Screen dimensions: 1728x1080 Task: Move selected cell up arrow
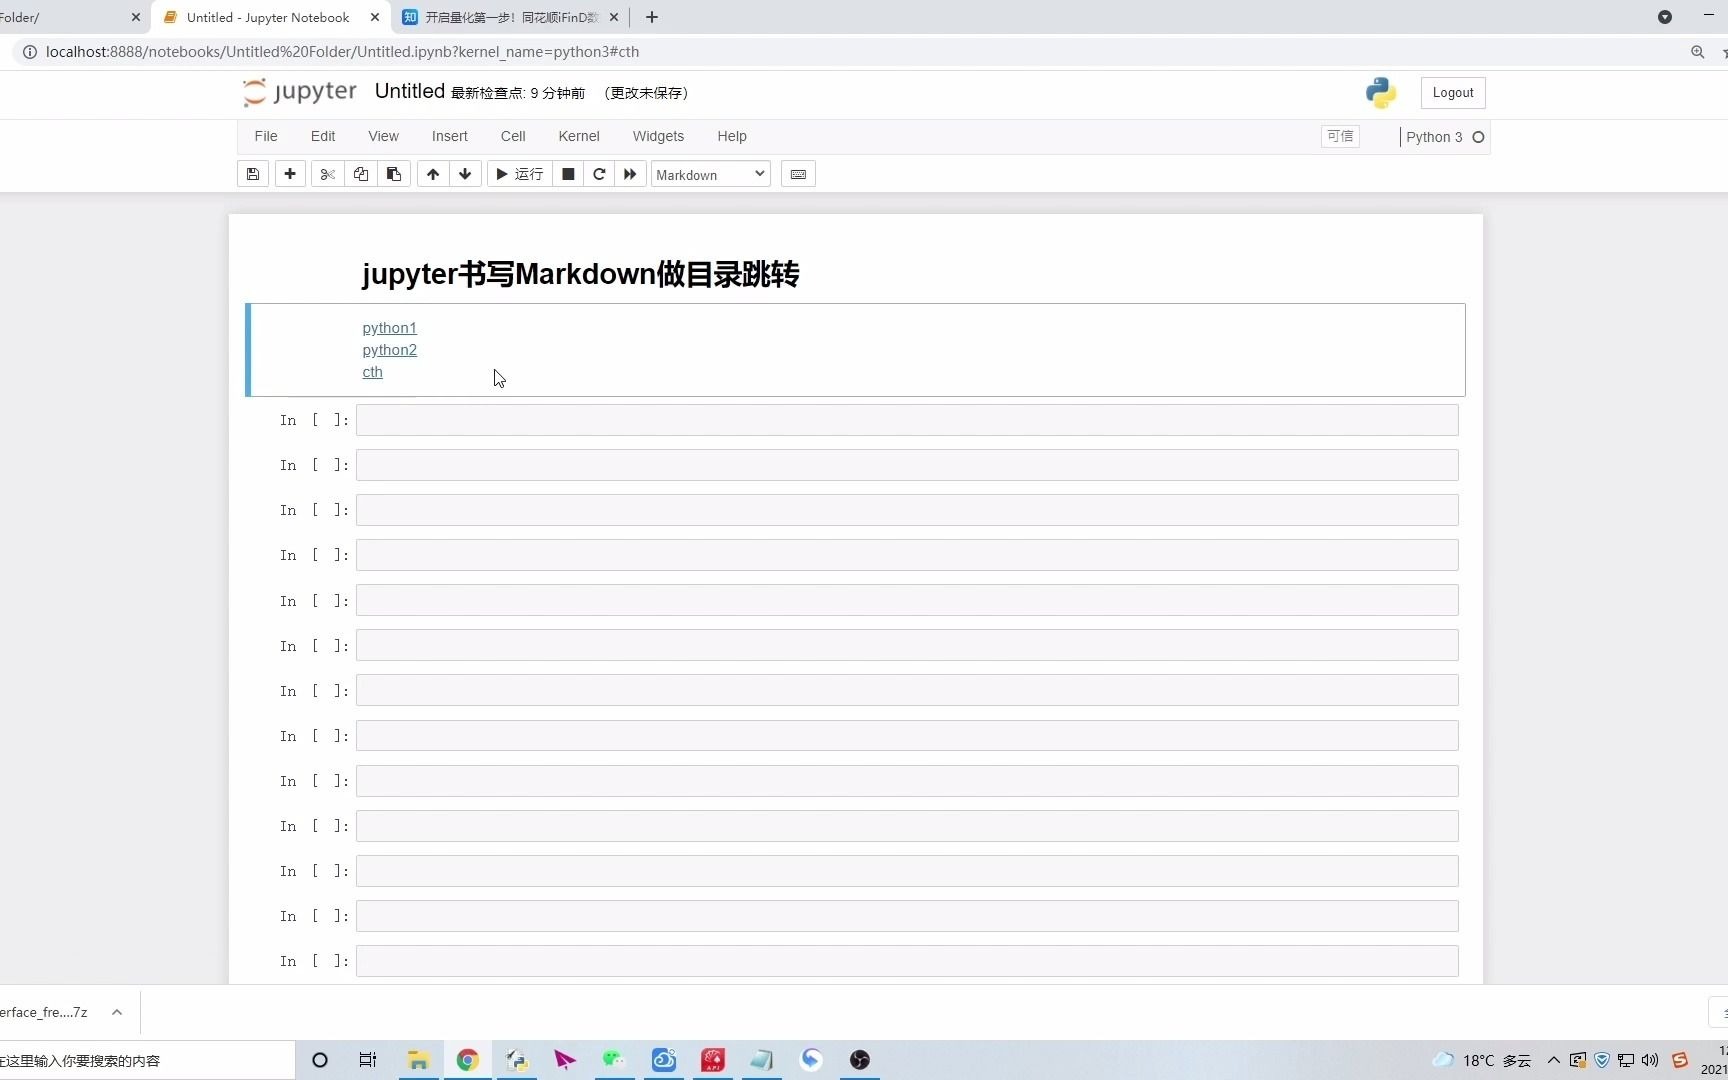(x=433, y=174)
